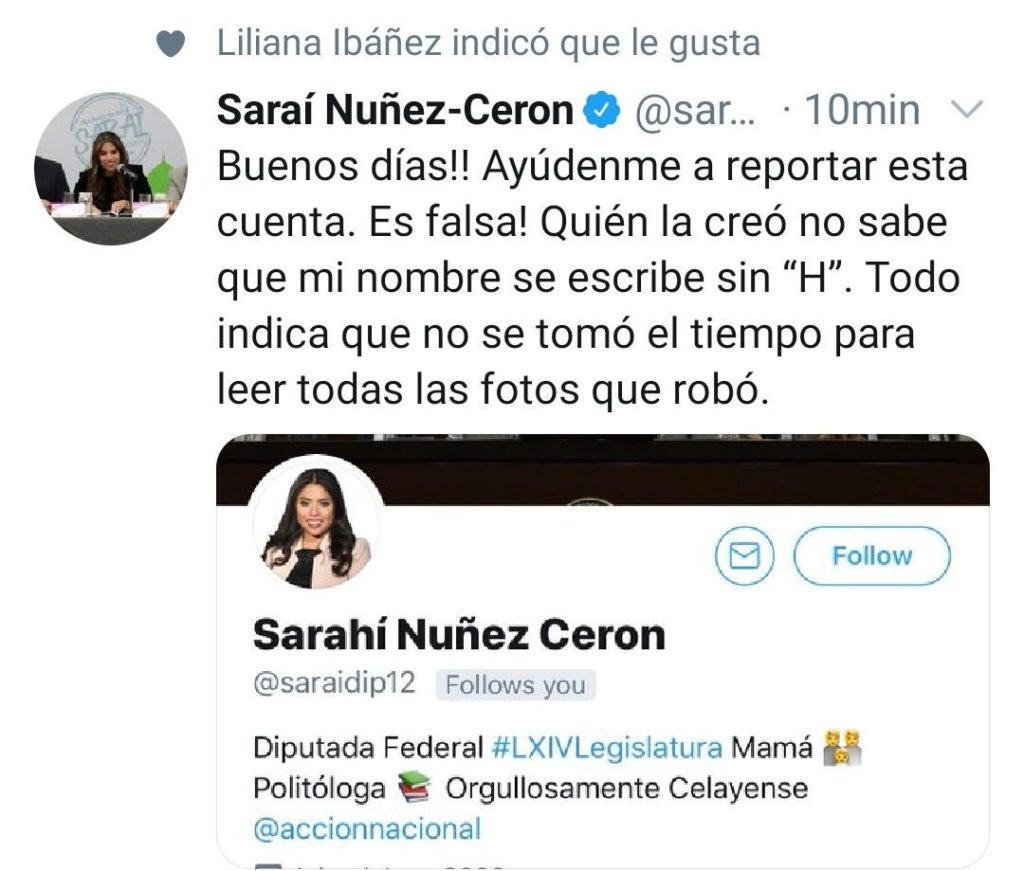The height and width of the screenshot is (871, 1024).
Task: Click the Follows you badge
Action: [515, 685]
